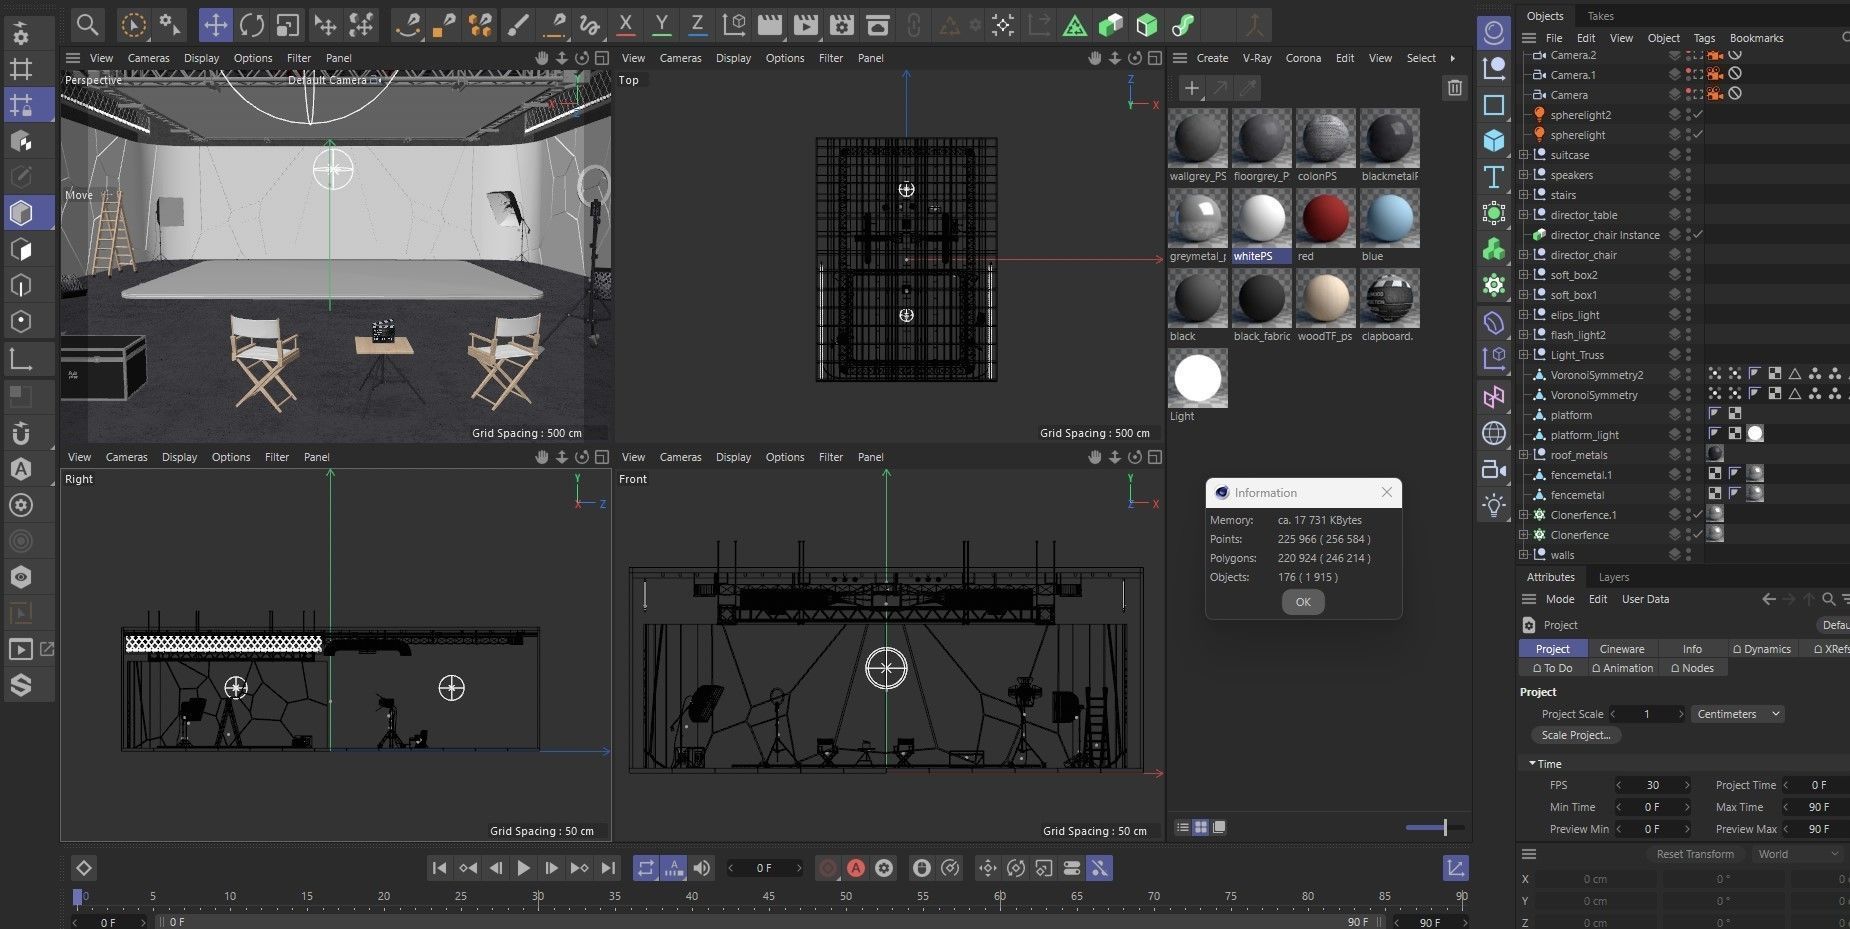Switch to the Takes tab

(1601, 16)
